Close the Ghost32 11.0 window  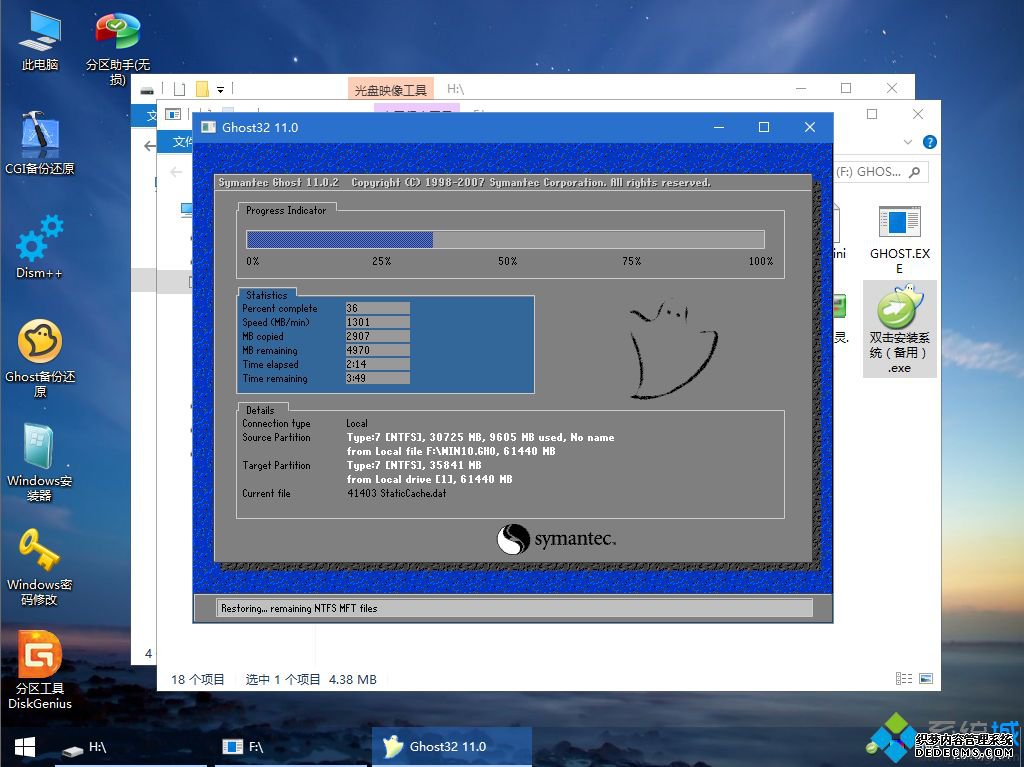[810, 127]
